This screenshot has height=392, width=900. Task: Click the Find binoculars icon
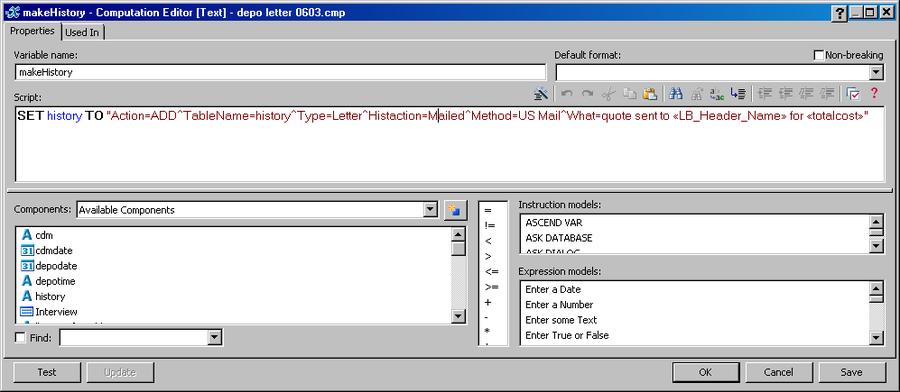[x=676, y=94]
